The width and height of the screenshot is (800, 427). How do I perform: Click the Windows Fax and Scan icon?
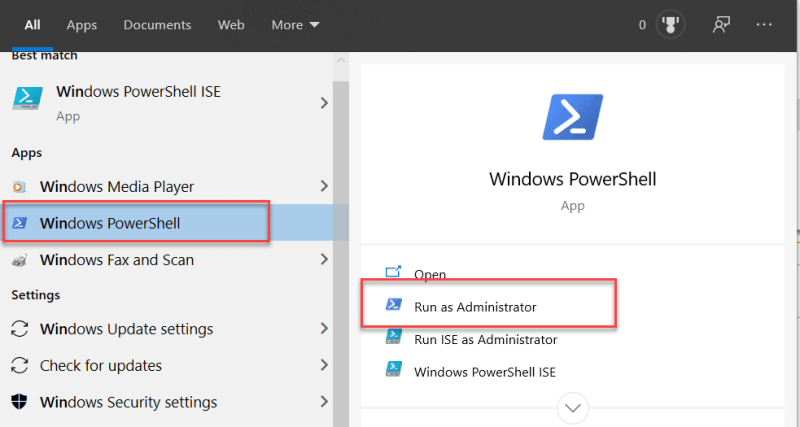point(19,260)
